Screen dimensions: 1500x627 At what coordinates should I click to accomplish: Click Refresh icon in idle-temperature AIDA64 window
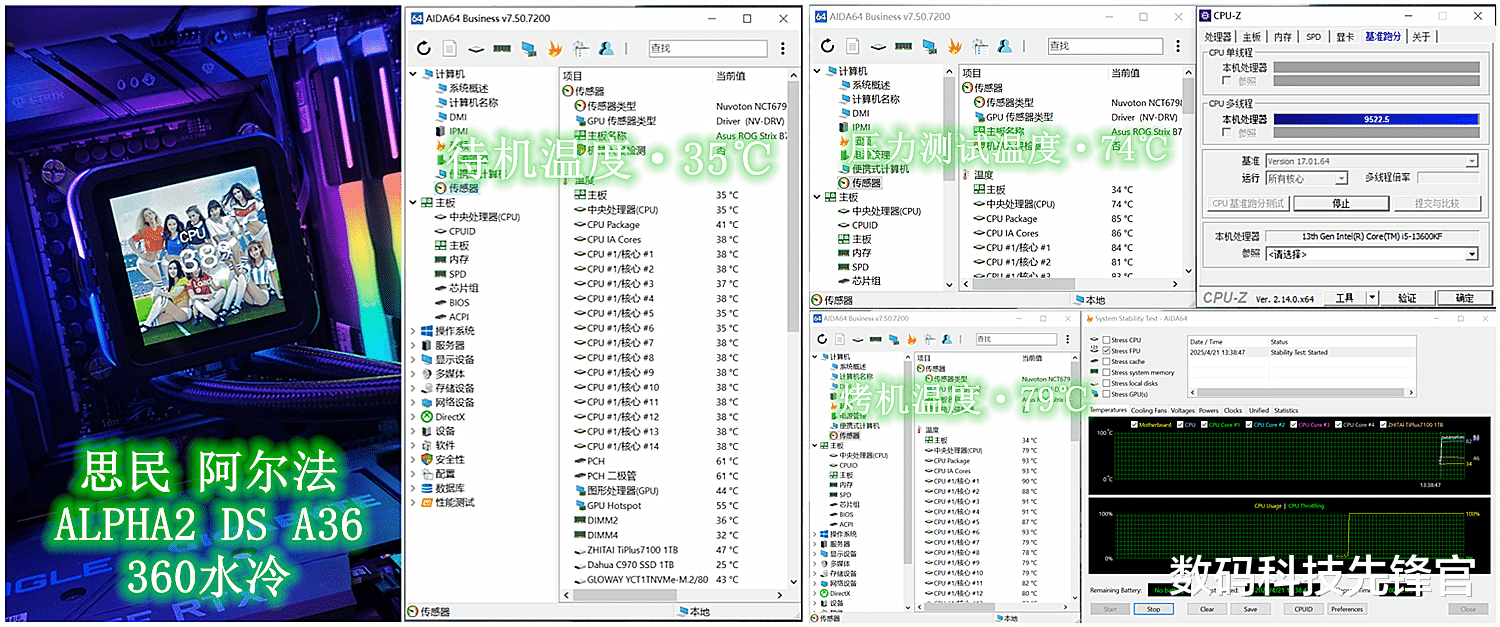point(424,48)
